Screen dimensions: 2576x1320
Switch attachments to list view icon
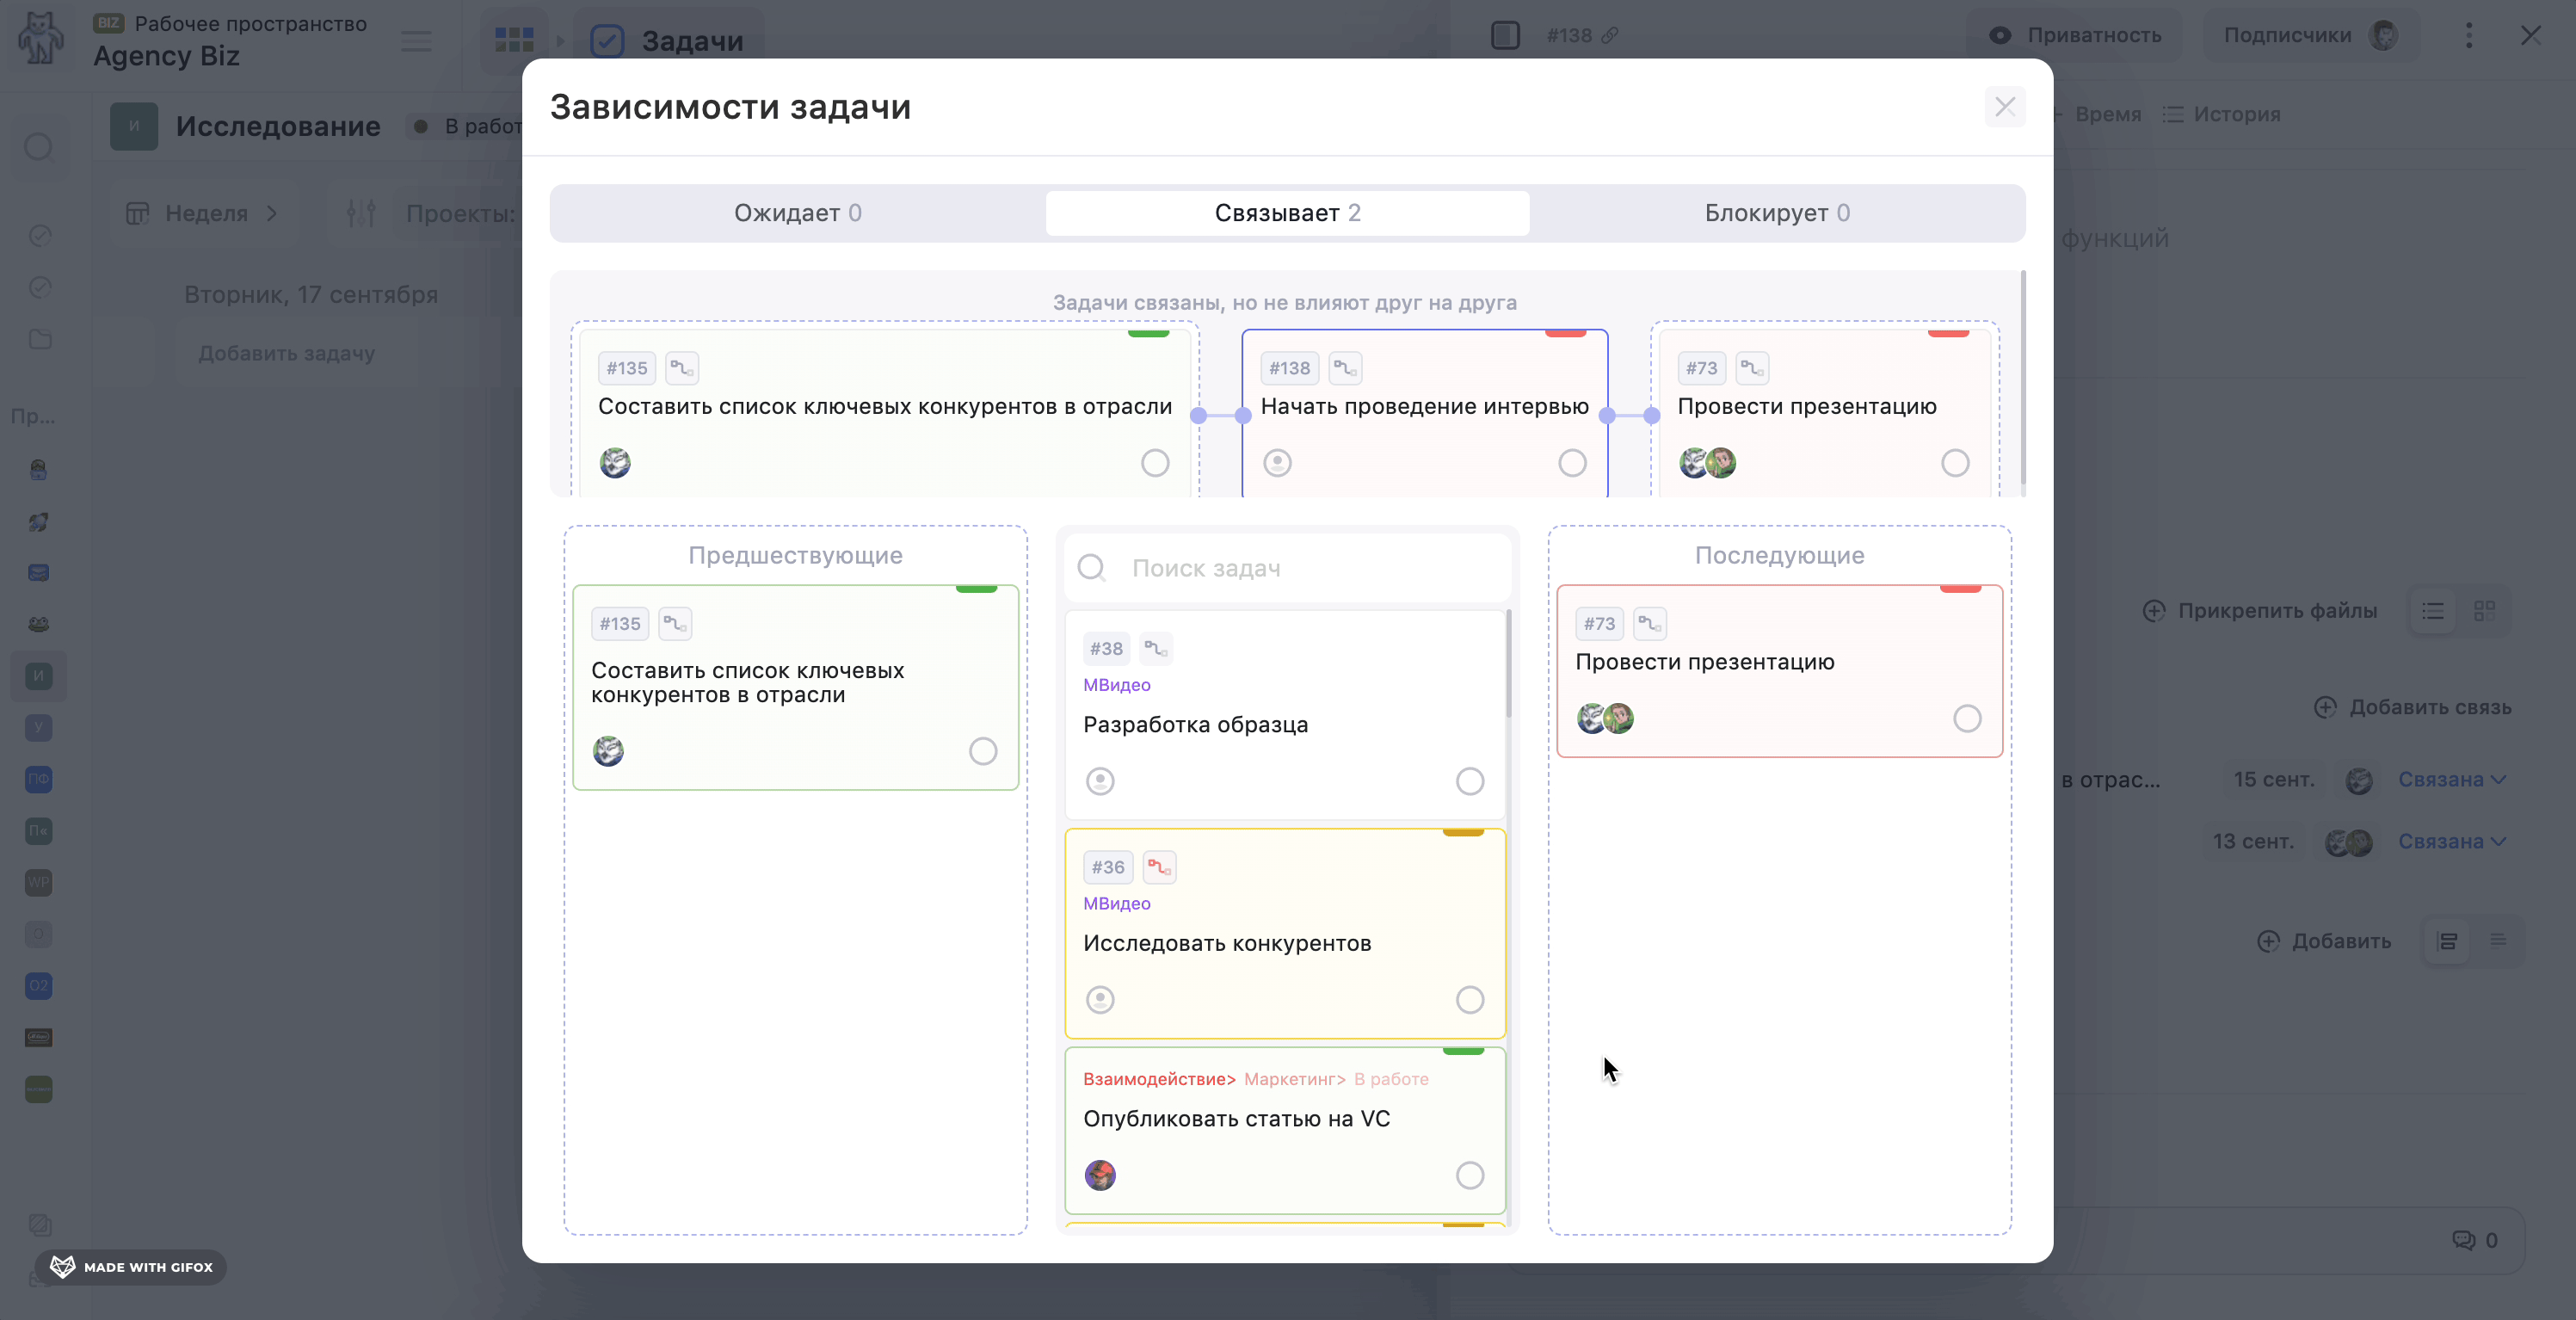(x=2433, y=611)
